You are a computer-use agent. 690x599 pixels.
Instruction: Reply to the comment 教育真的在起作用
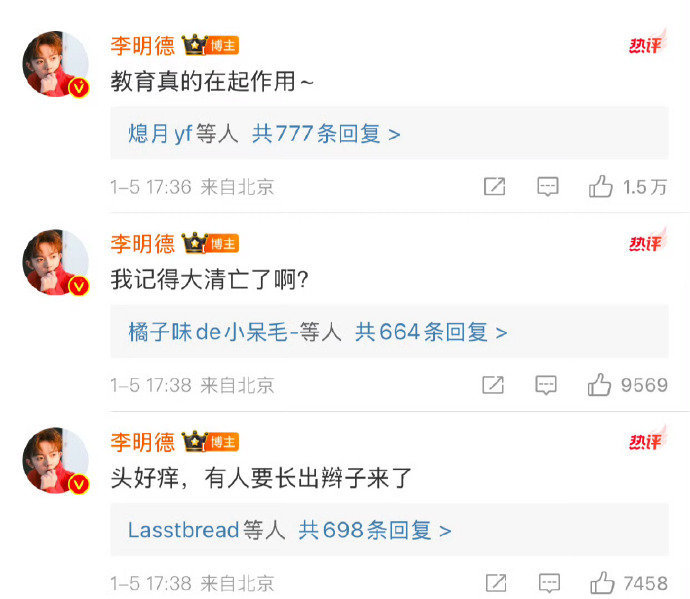click(548, 187)
